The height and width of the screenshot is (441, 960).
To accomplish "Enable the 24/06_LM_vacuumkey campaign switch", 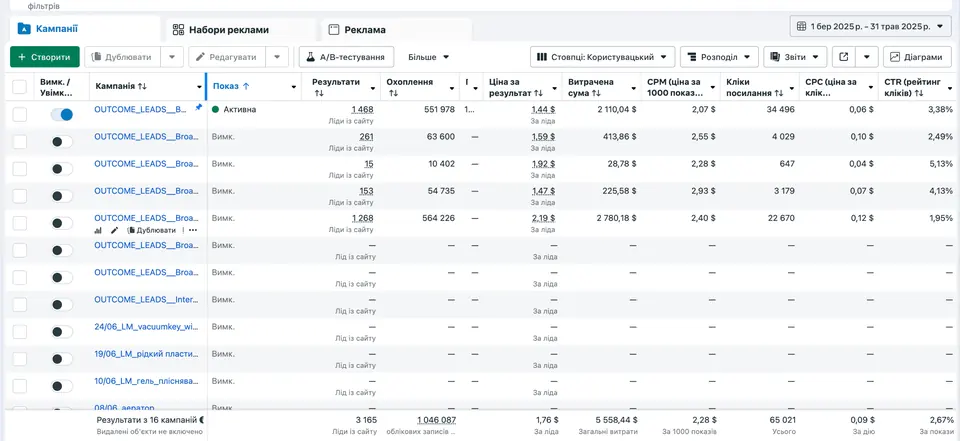I will pyautogui.click(x=62, y=332).
